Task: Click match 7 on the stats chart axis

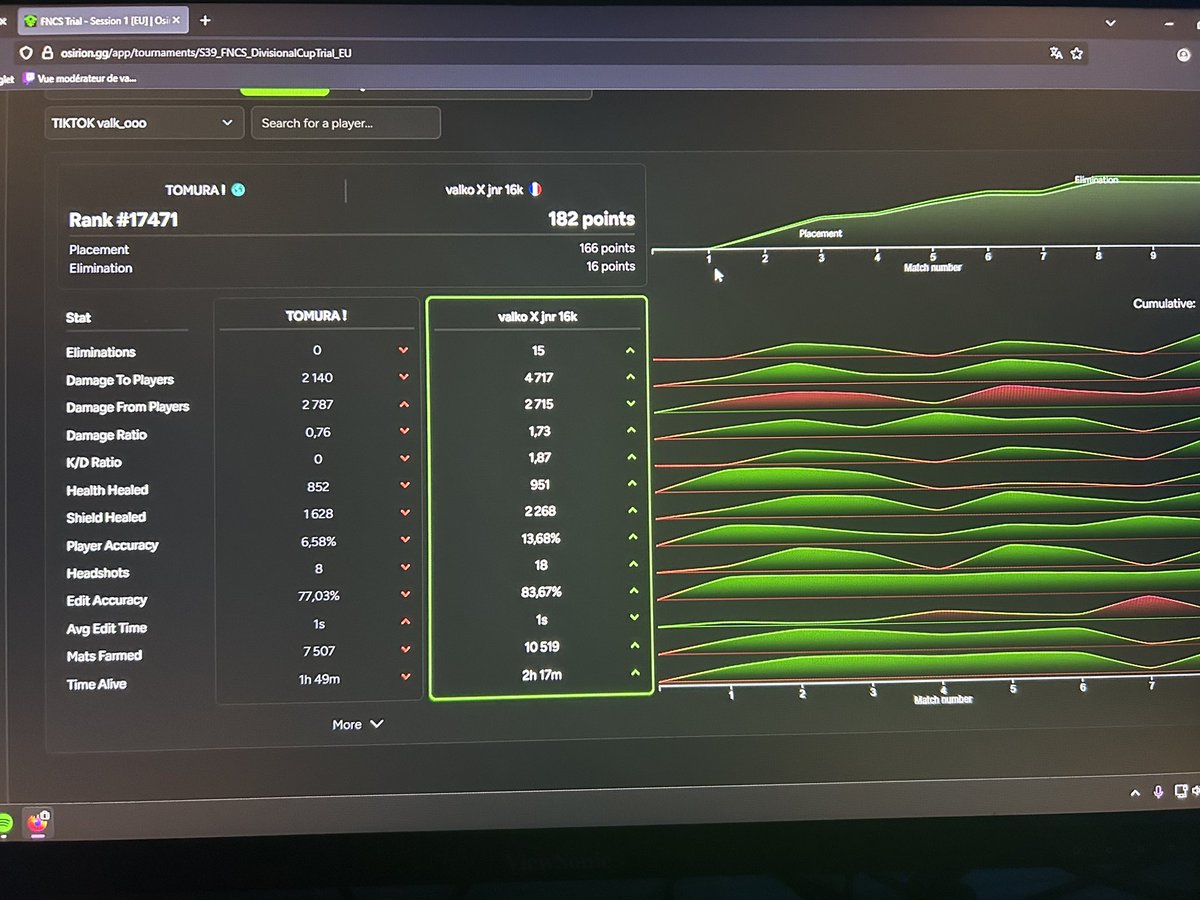Action: [x=1152, y=686]
